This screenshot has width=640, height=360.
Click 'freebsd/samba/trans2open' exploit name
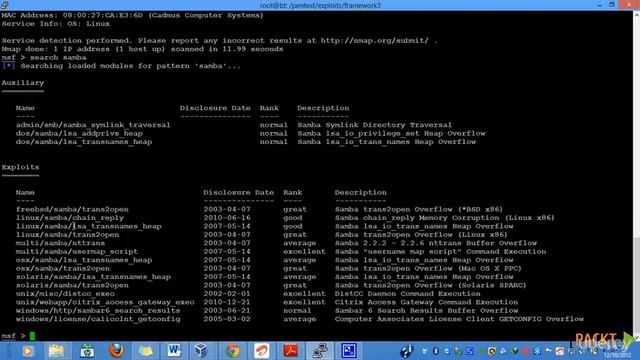72,209
